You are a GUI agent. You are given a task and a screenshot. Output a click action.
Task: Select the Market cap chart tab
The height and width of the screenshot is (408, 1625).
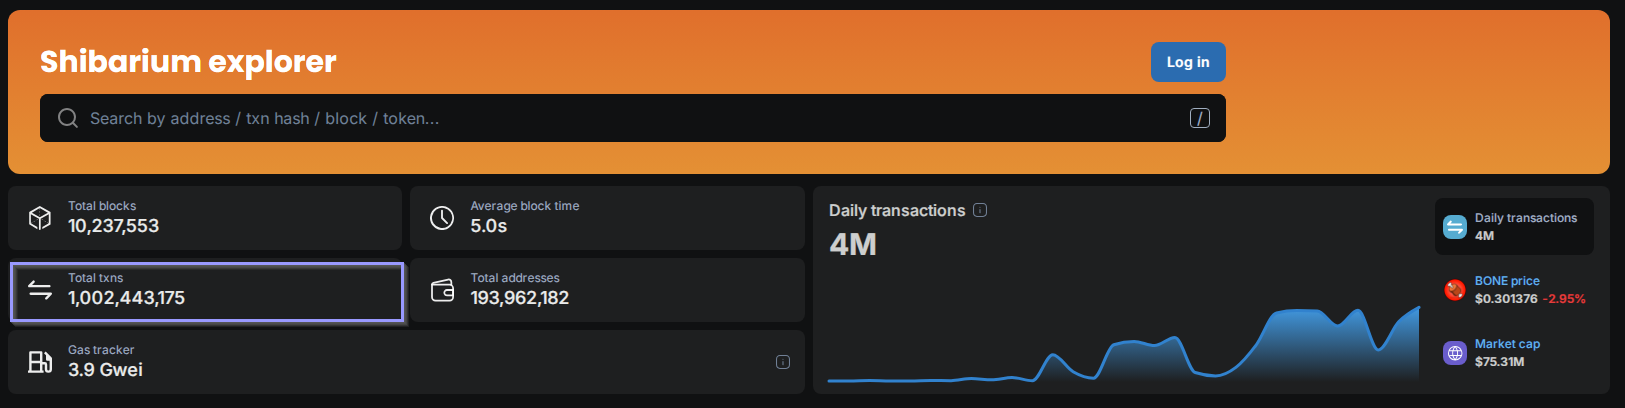[x=1514, y=353]
